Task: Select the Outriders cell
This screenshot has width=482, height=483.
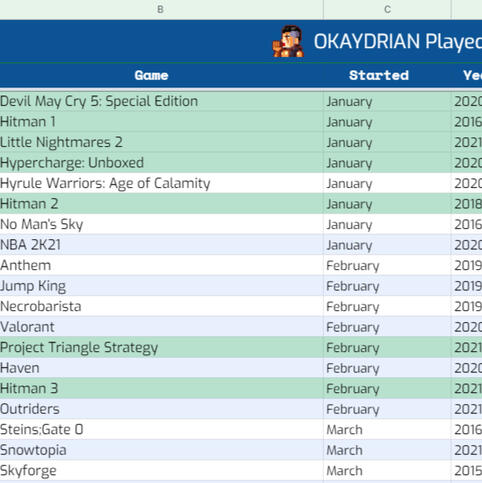Action: point(161,409)
